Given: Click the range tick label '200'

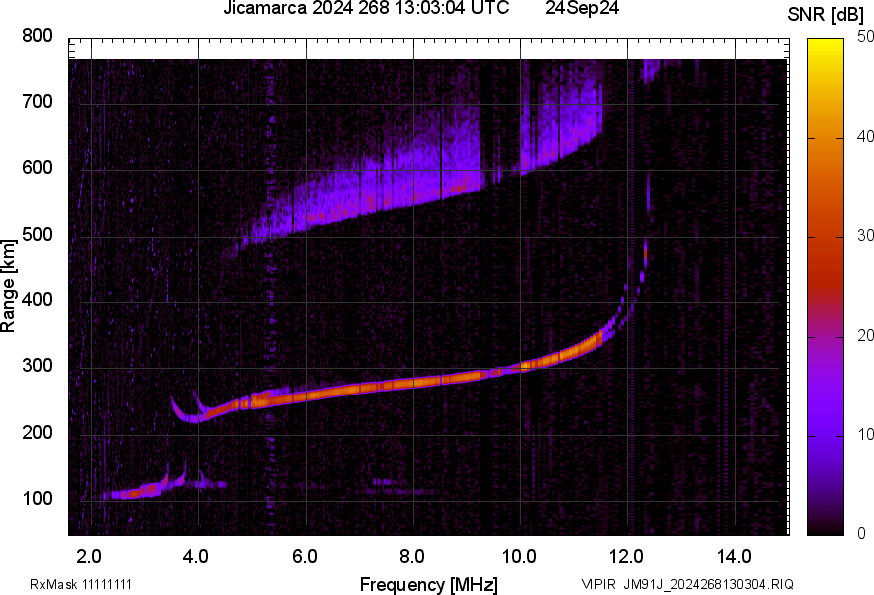Looking at the screenshot, I should point(37,432).
